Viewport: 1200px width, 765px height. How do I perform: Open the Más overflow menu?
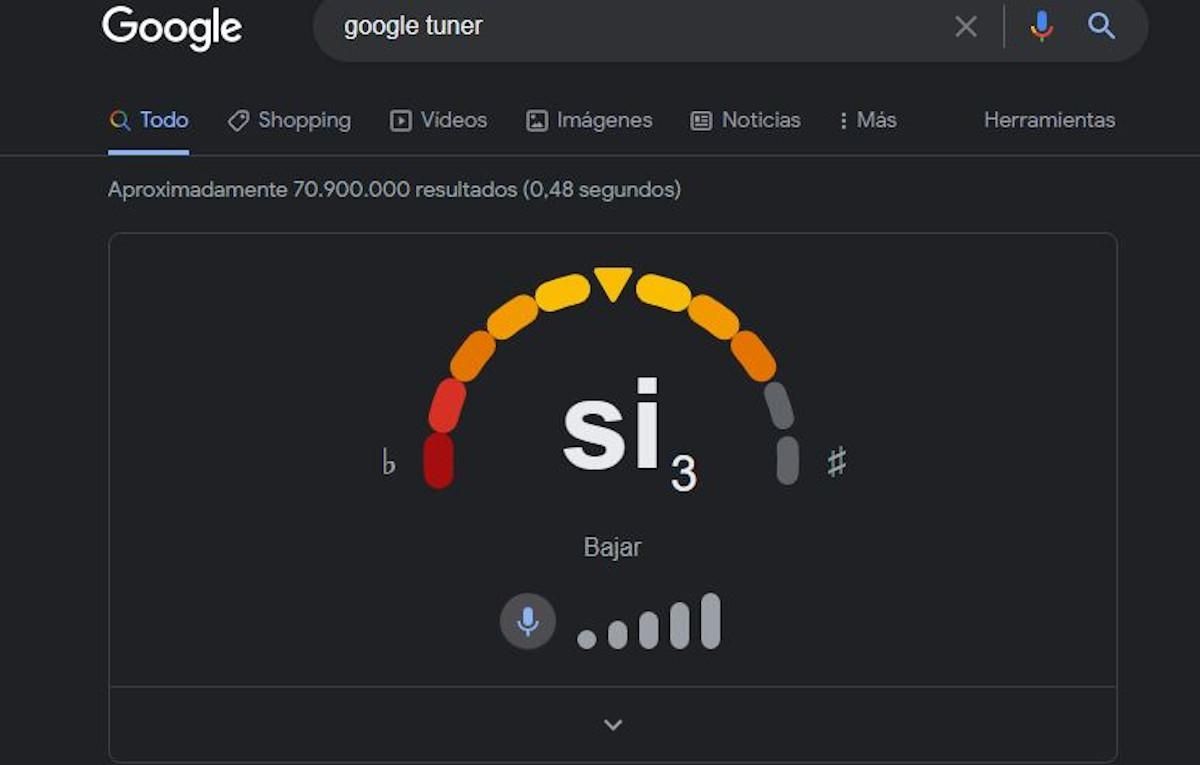click(x=866, y=121)
